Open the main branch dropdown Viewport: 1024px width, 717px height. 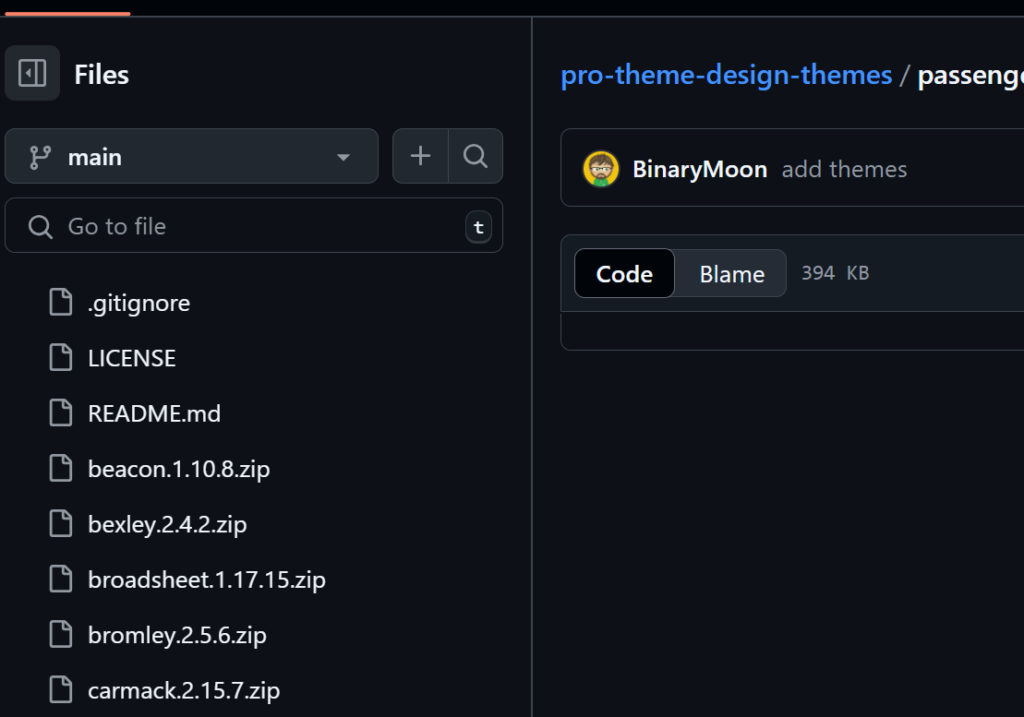pyautogui.click(x=190, y=157)
